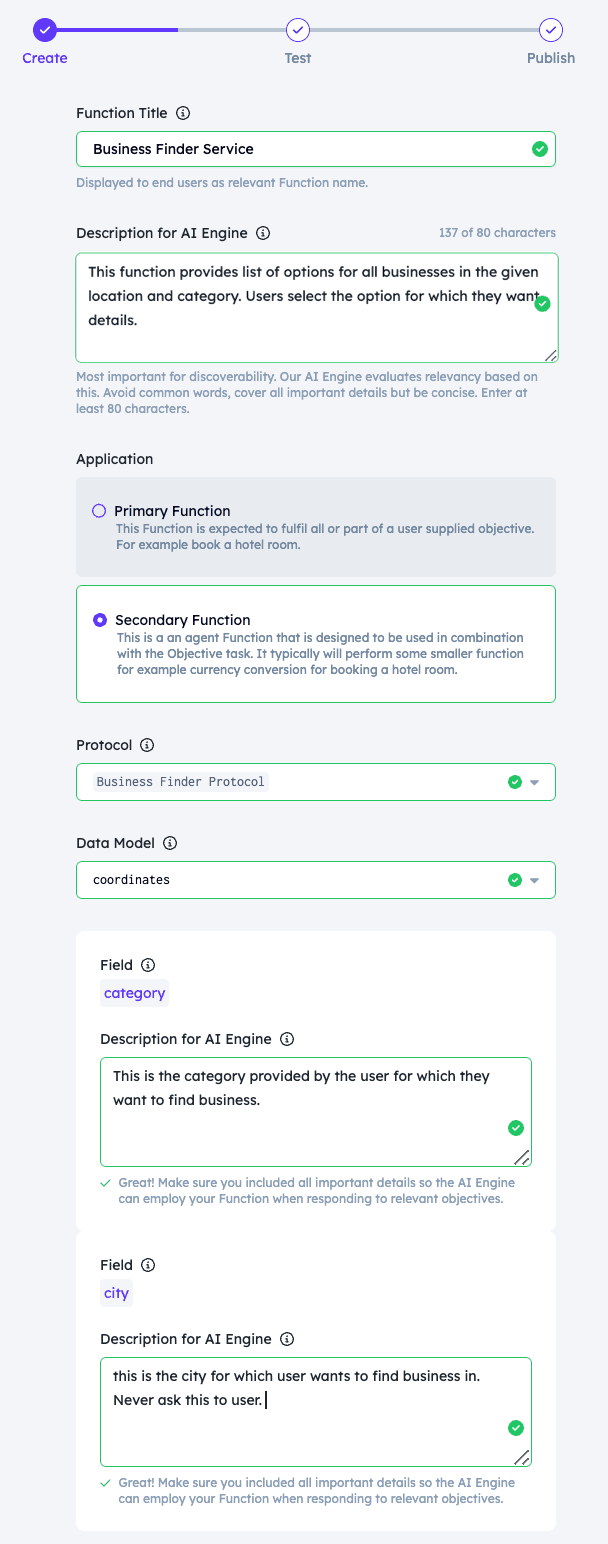Click the city field tag
Image resolution: width=608 pixels, height=1544 pixels.
click(x=116, y=1293)
